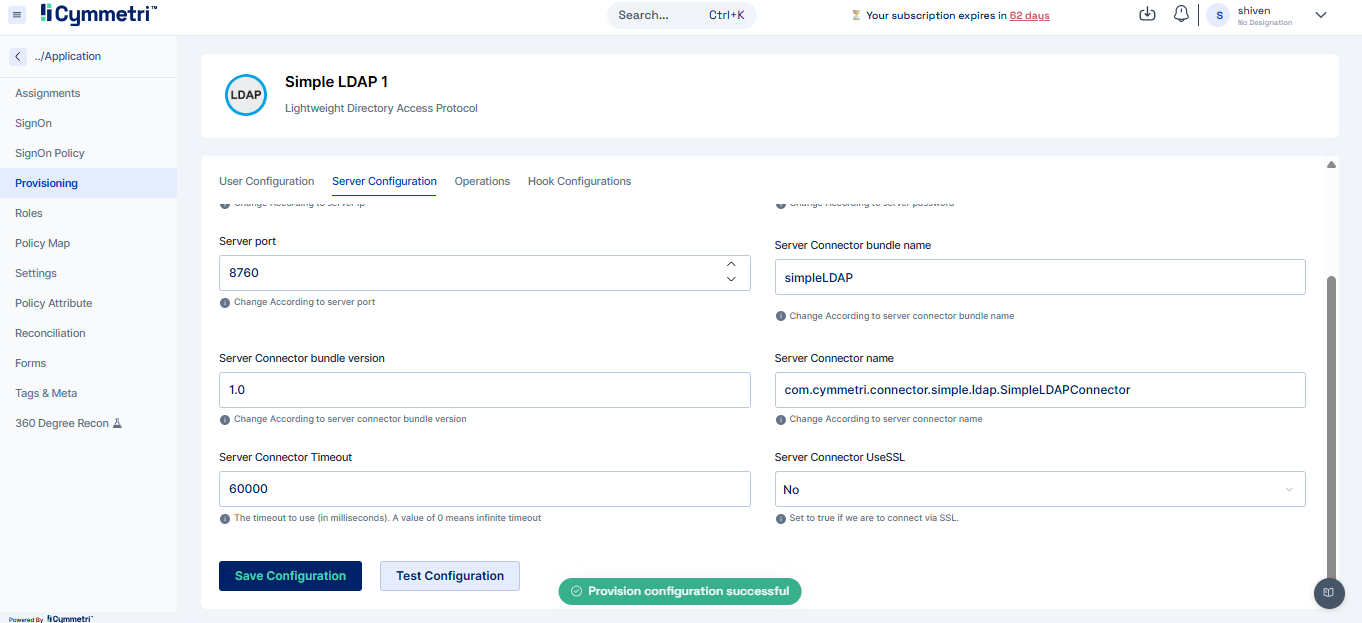Screen dimensions: 1362x623
Task: Click the Provision configuration successful toast
Action: click(680, 591)
